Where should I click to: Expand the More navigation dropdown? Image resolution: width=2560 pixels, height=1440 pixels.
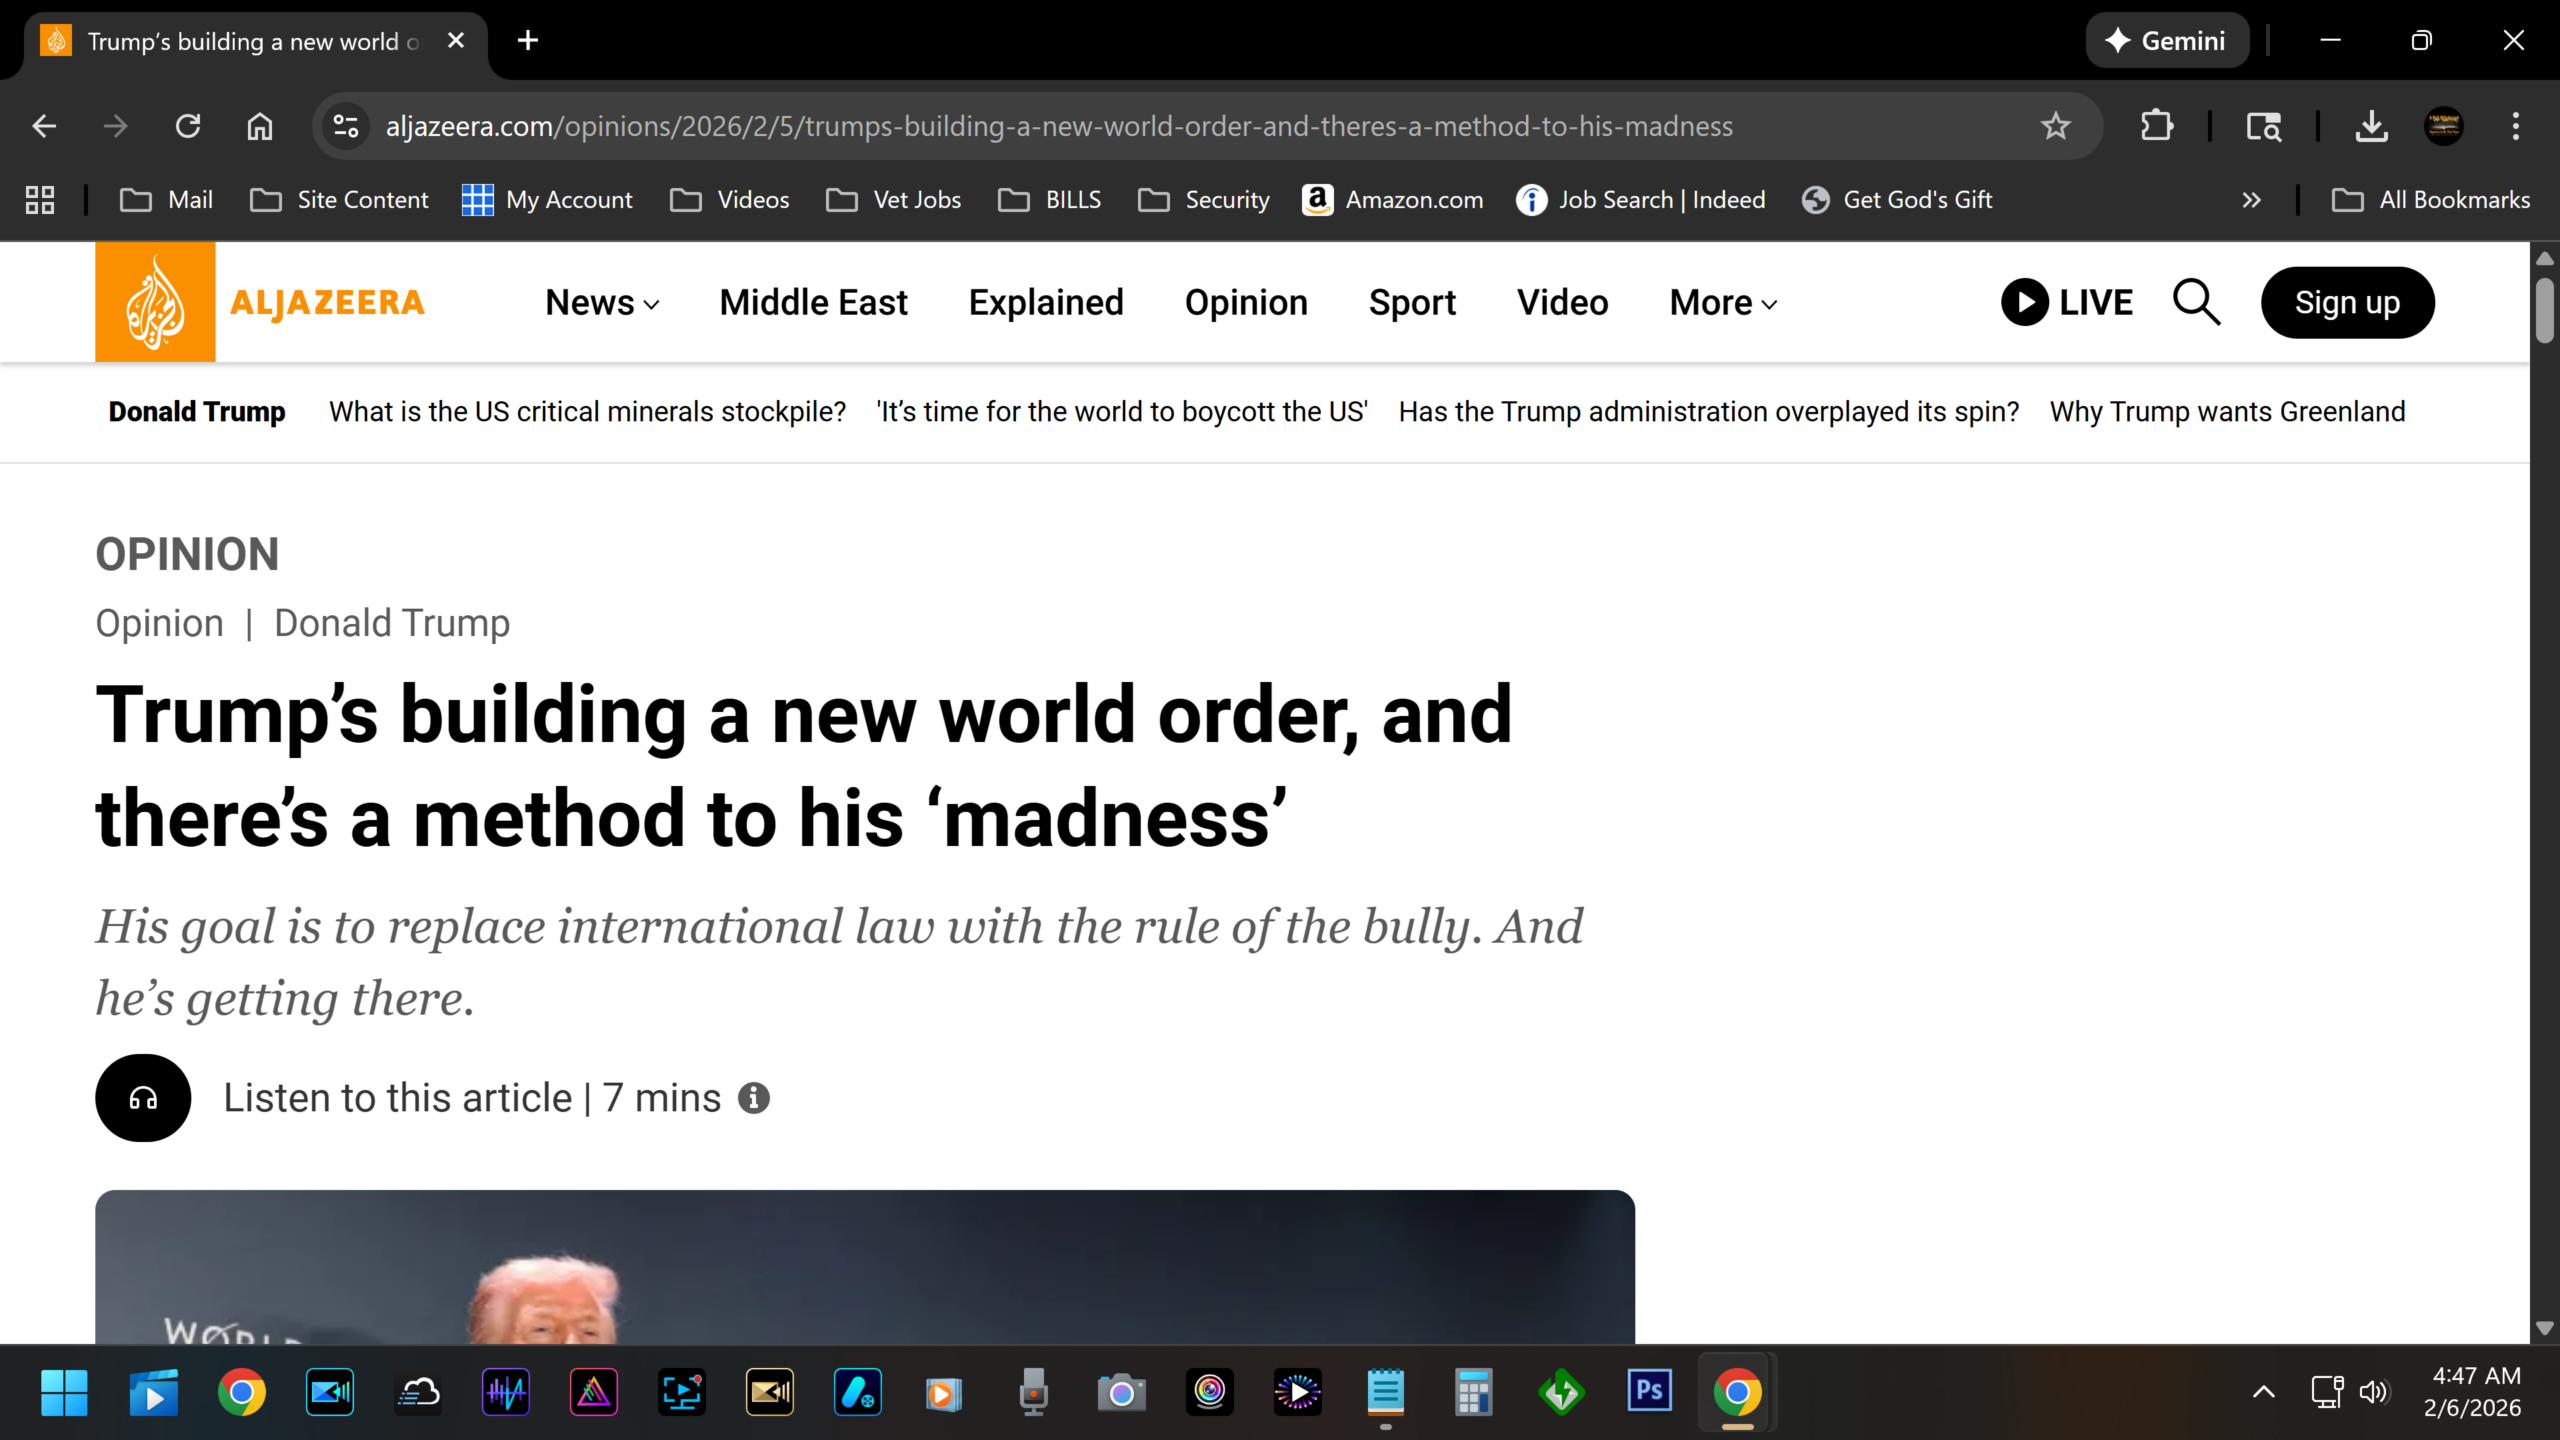pos(1723,302)
